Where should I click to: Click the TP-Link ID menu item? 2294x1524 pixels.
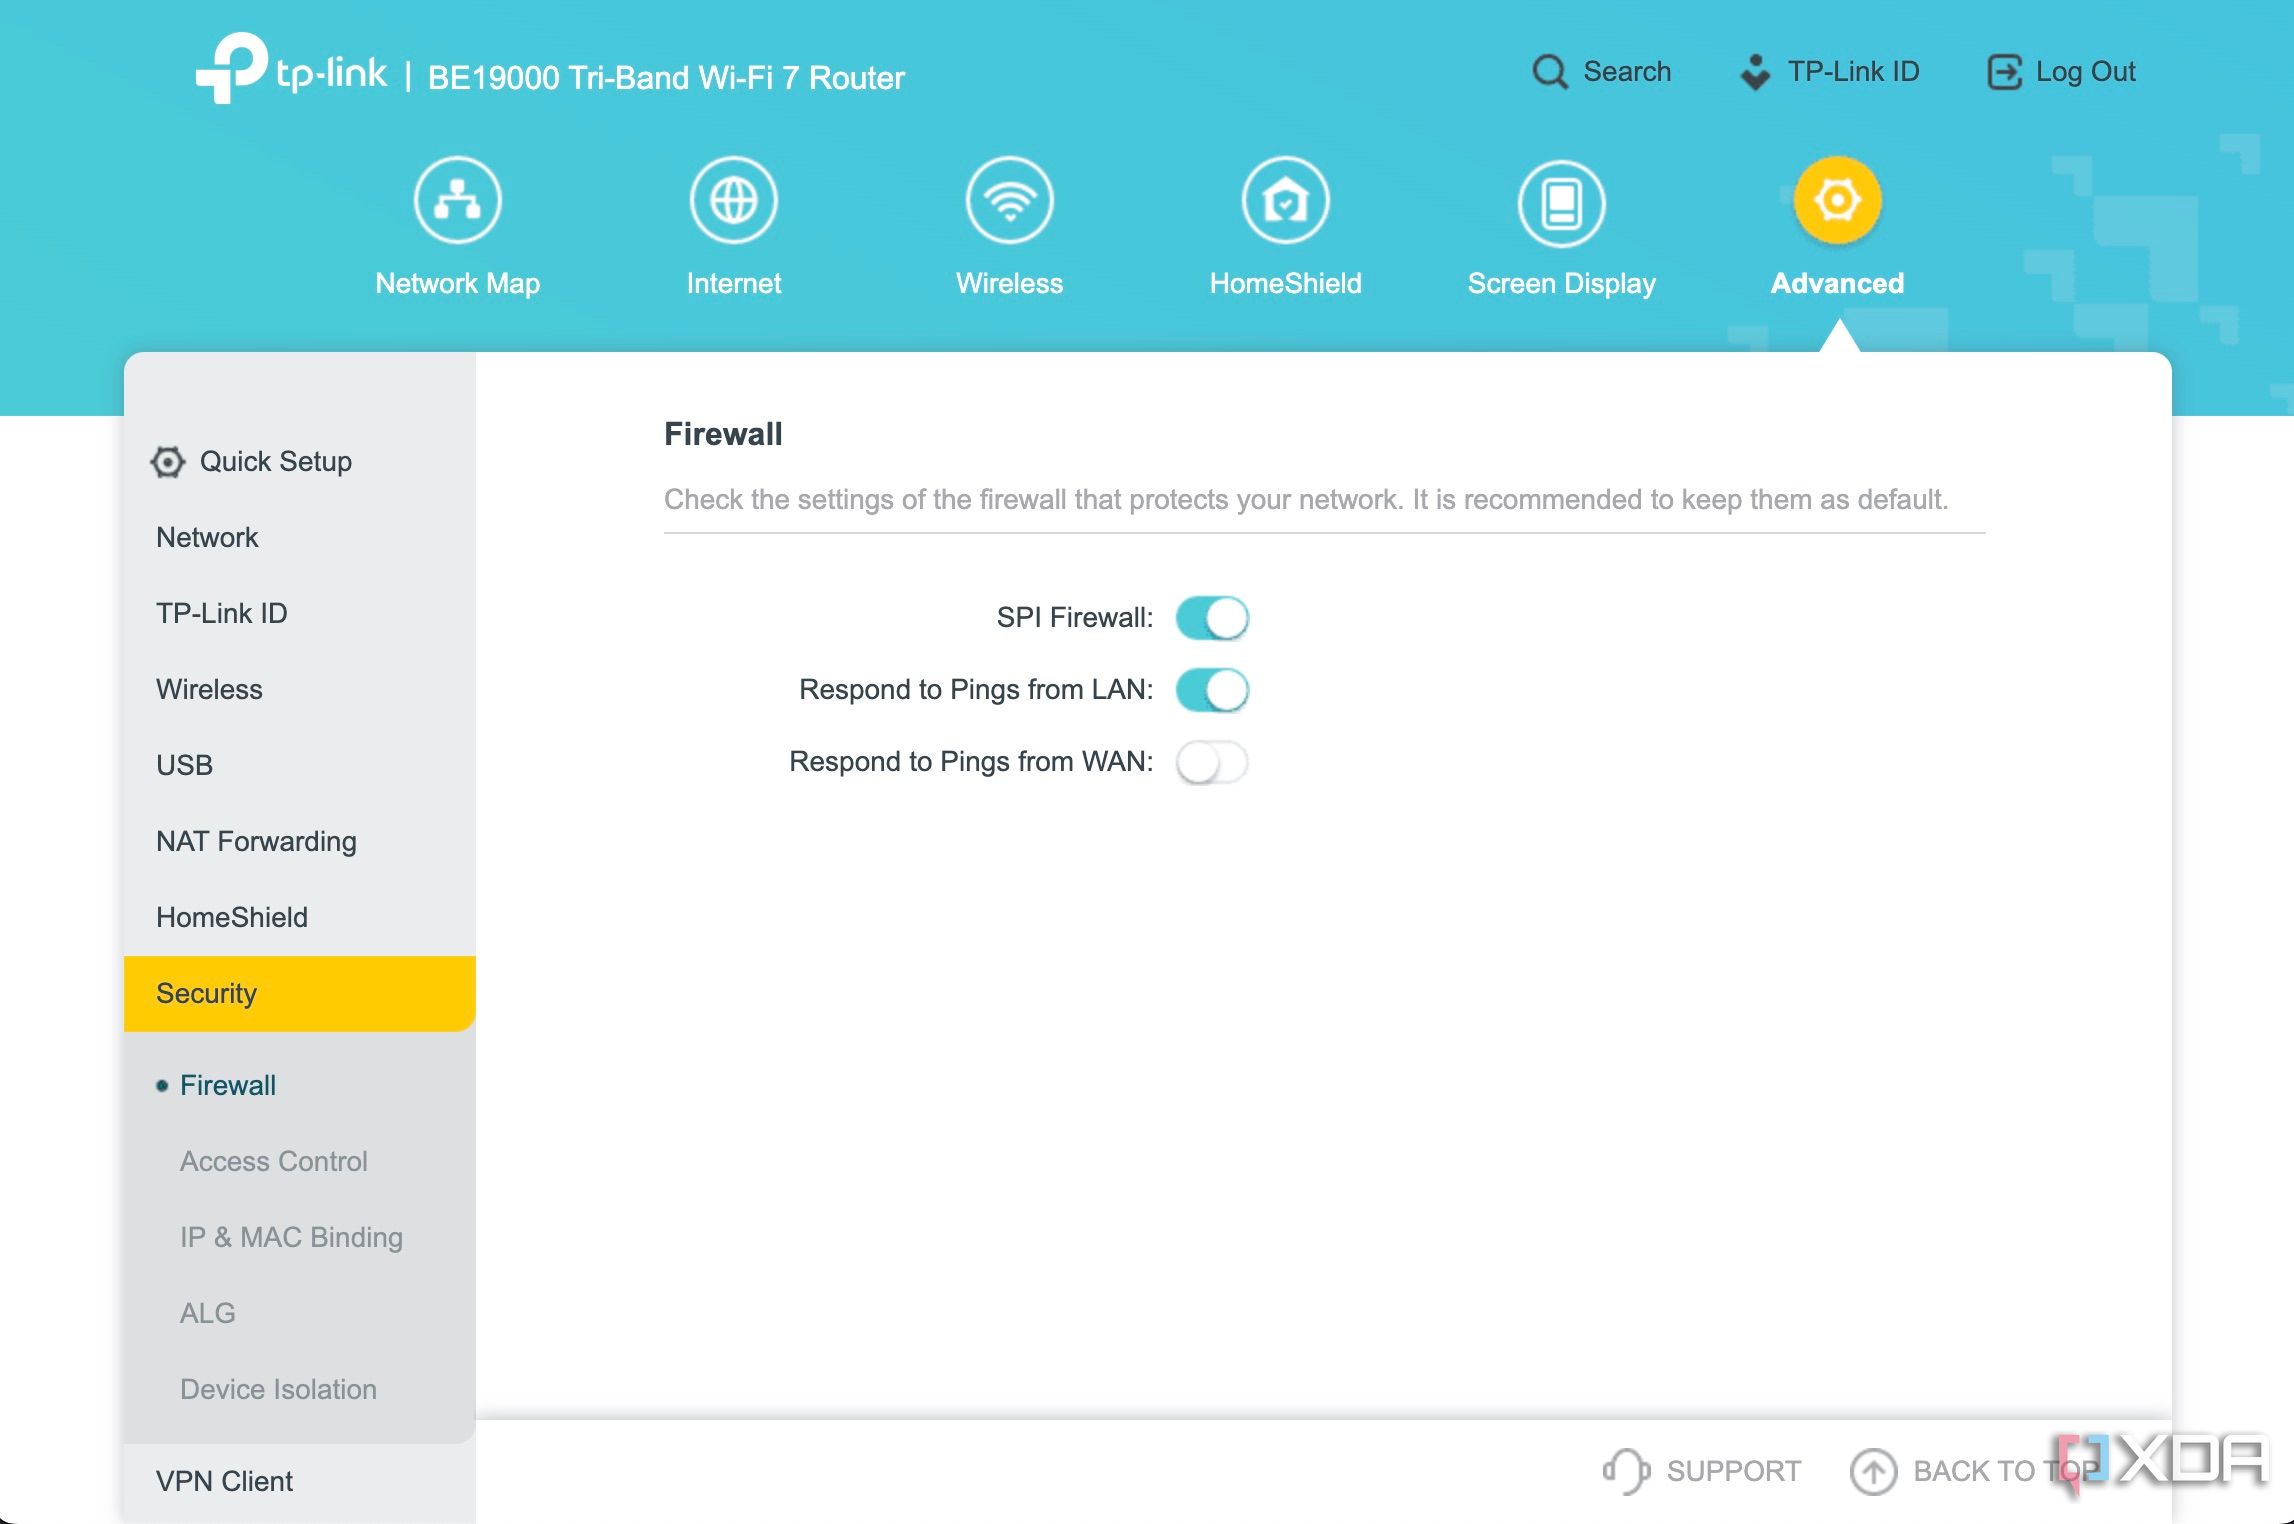pos(221,612)
